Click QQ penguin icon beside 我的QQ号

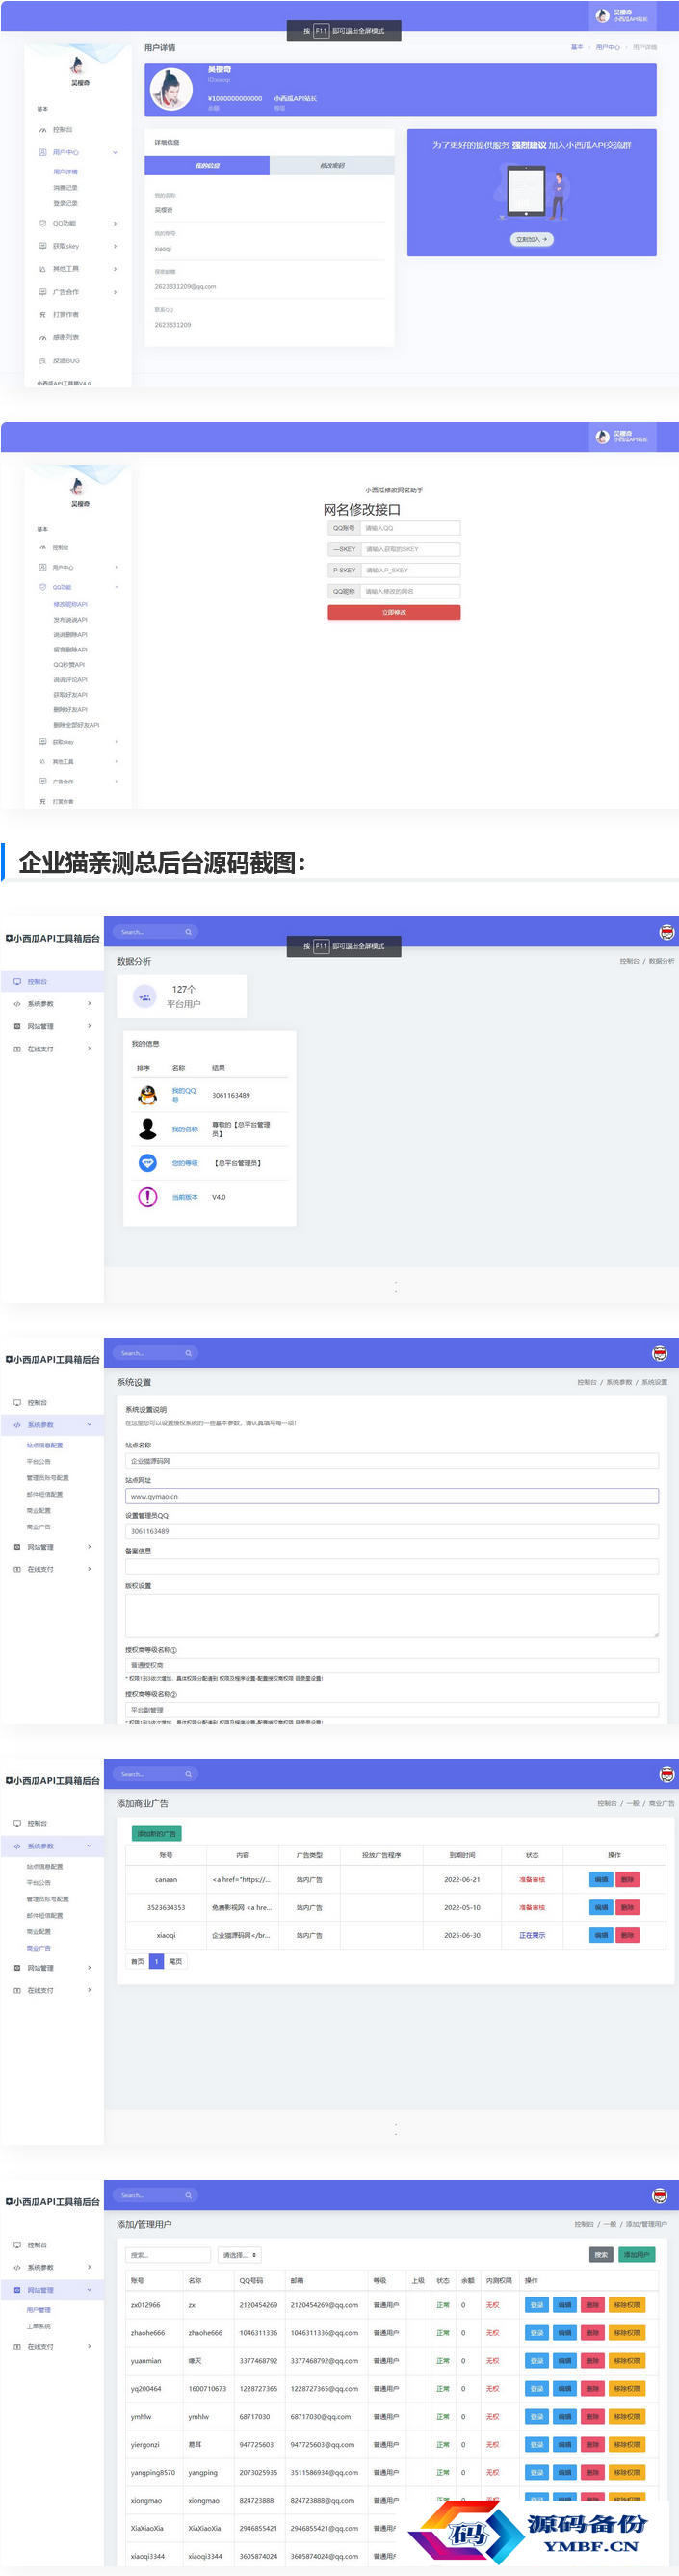[x=147, y=1095]
